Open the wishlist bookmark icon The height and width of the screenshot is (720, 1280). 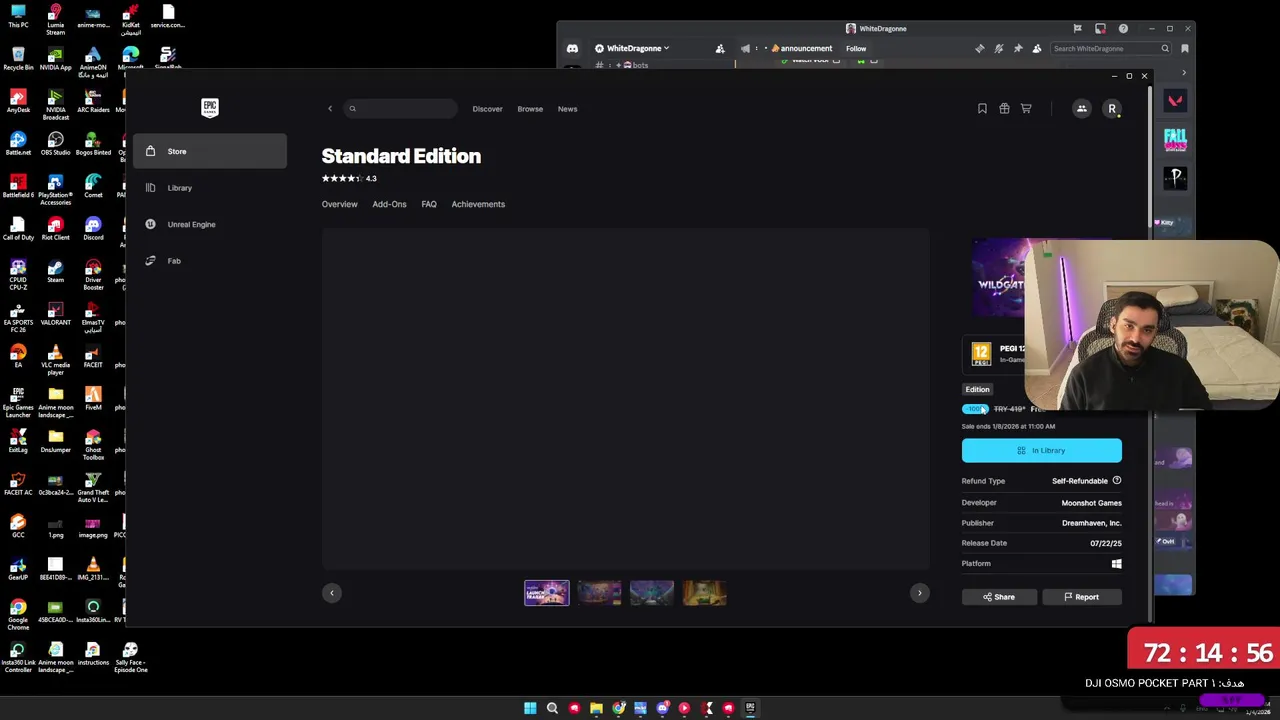click(x=982, y=109)
